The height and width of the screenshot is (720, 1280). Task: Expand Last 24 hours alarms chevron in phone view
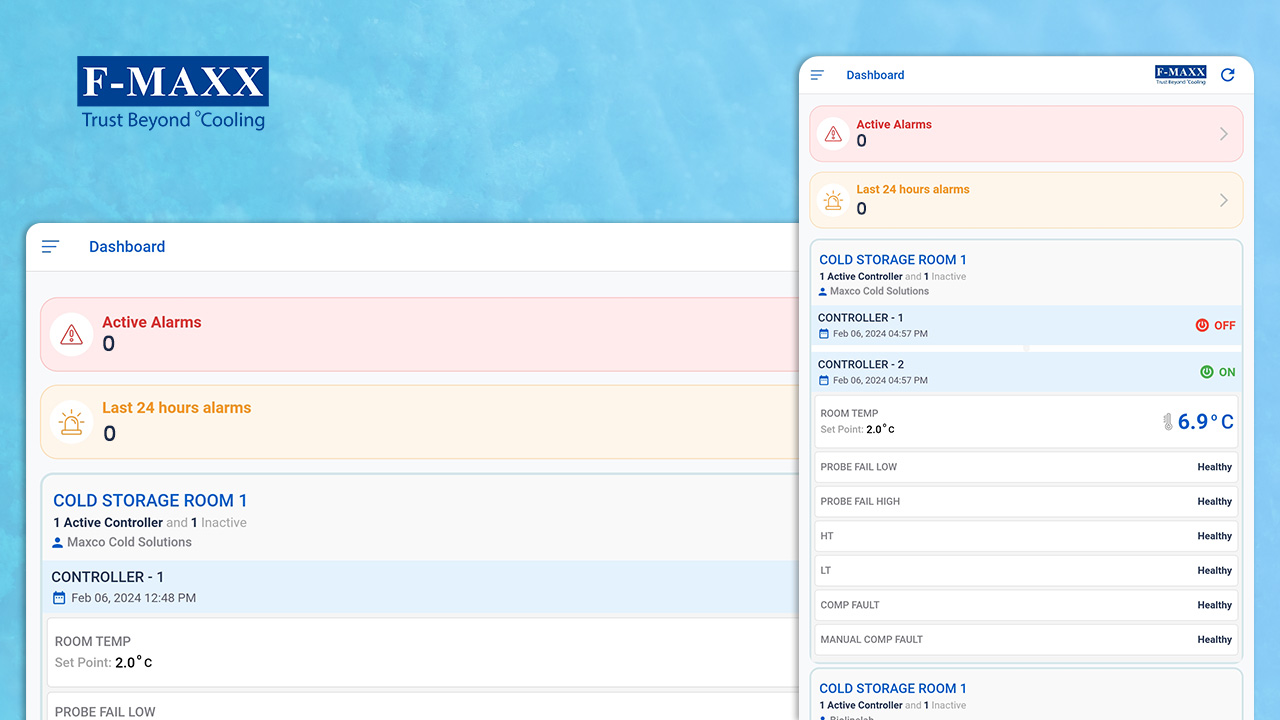1224,200
